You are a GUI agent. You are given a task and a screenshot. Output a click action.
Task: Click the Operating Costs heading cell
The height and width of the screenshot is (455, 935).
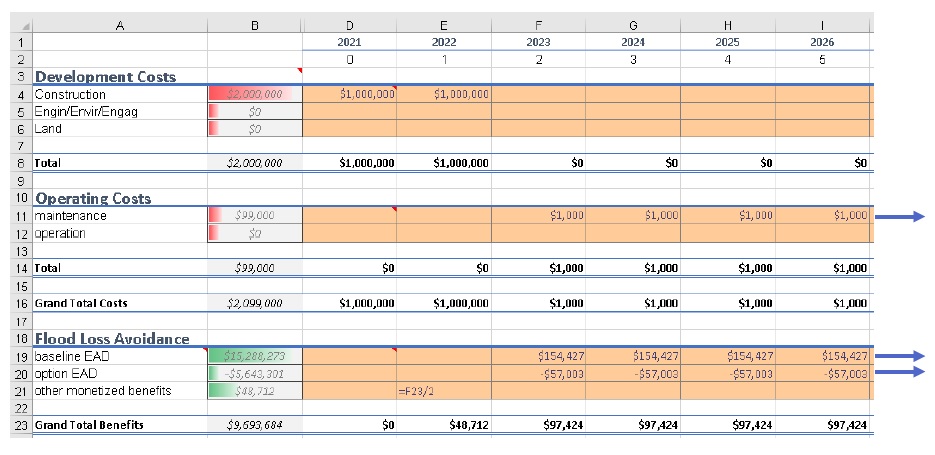120,198
